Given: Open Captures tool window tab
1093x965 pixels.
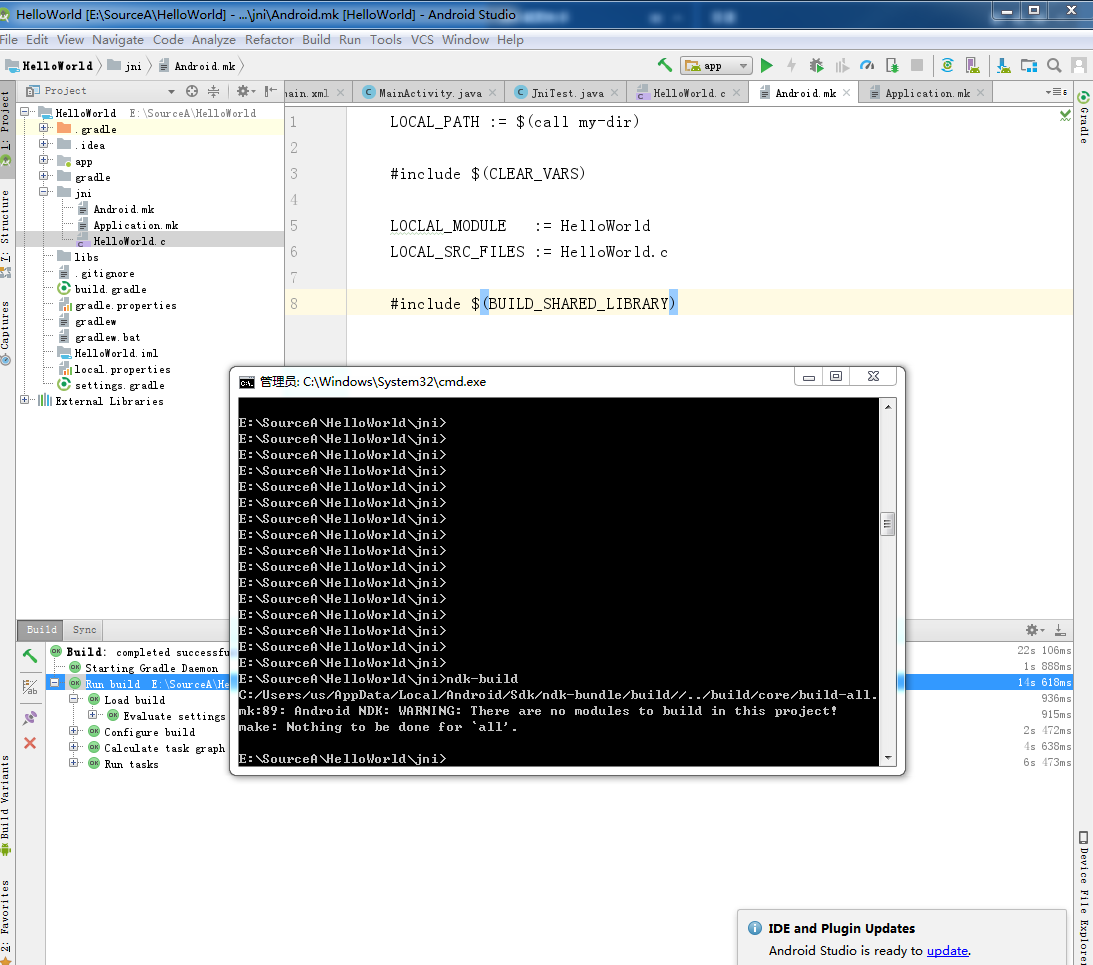Looking at the screenshot, I should (6, 333).
